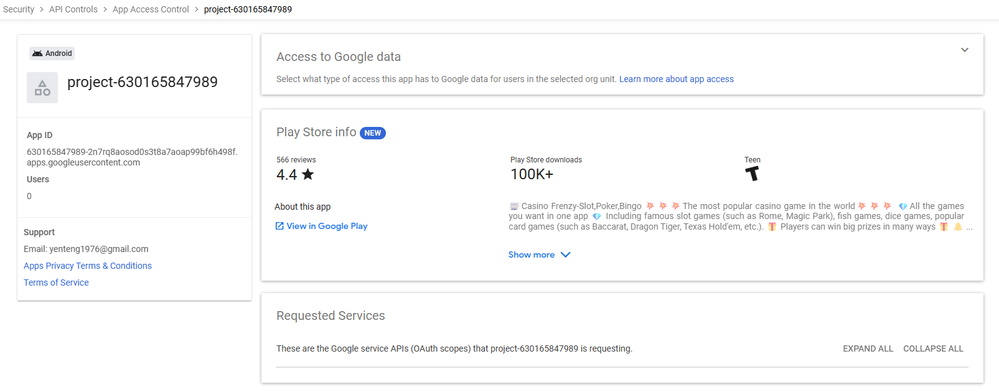Viewport: 999px width, 392px height.
Task: Click the NEW badge next to Play Store info
Action: coord(373,133)
